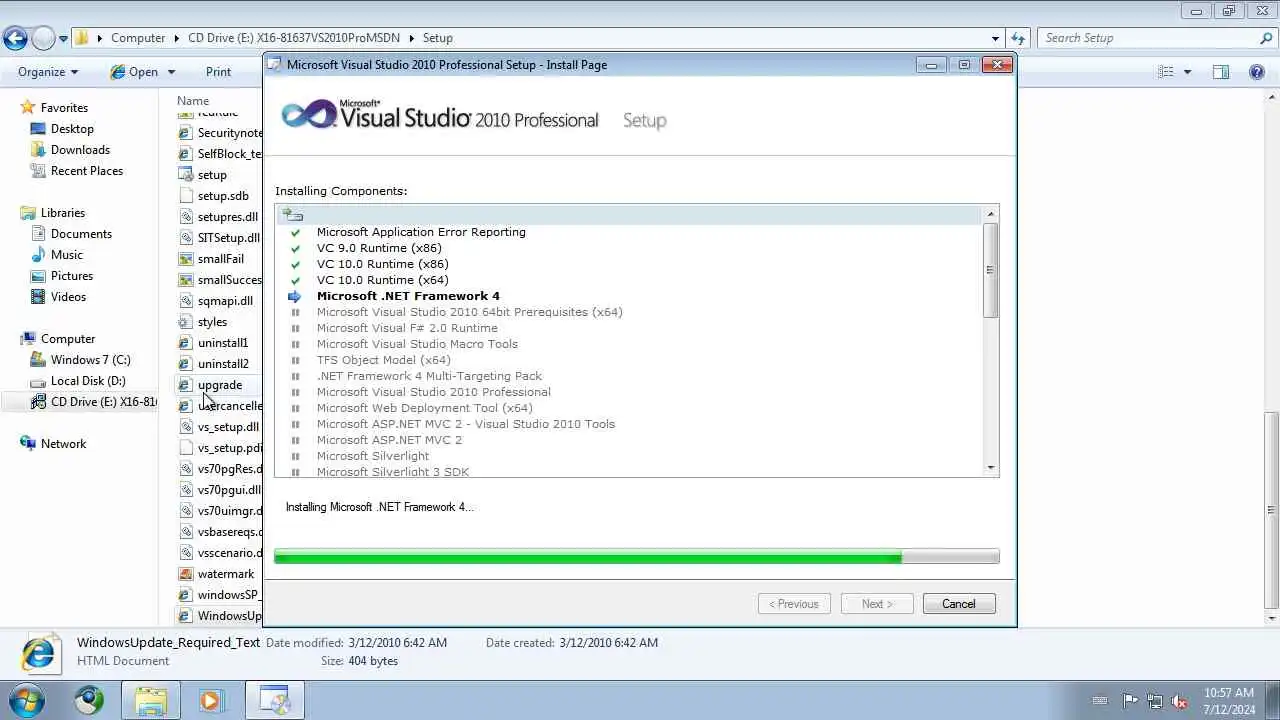Select the setup file in list
The height and width of the screenshot is (720, 1280).
pos(212,174)
